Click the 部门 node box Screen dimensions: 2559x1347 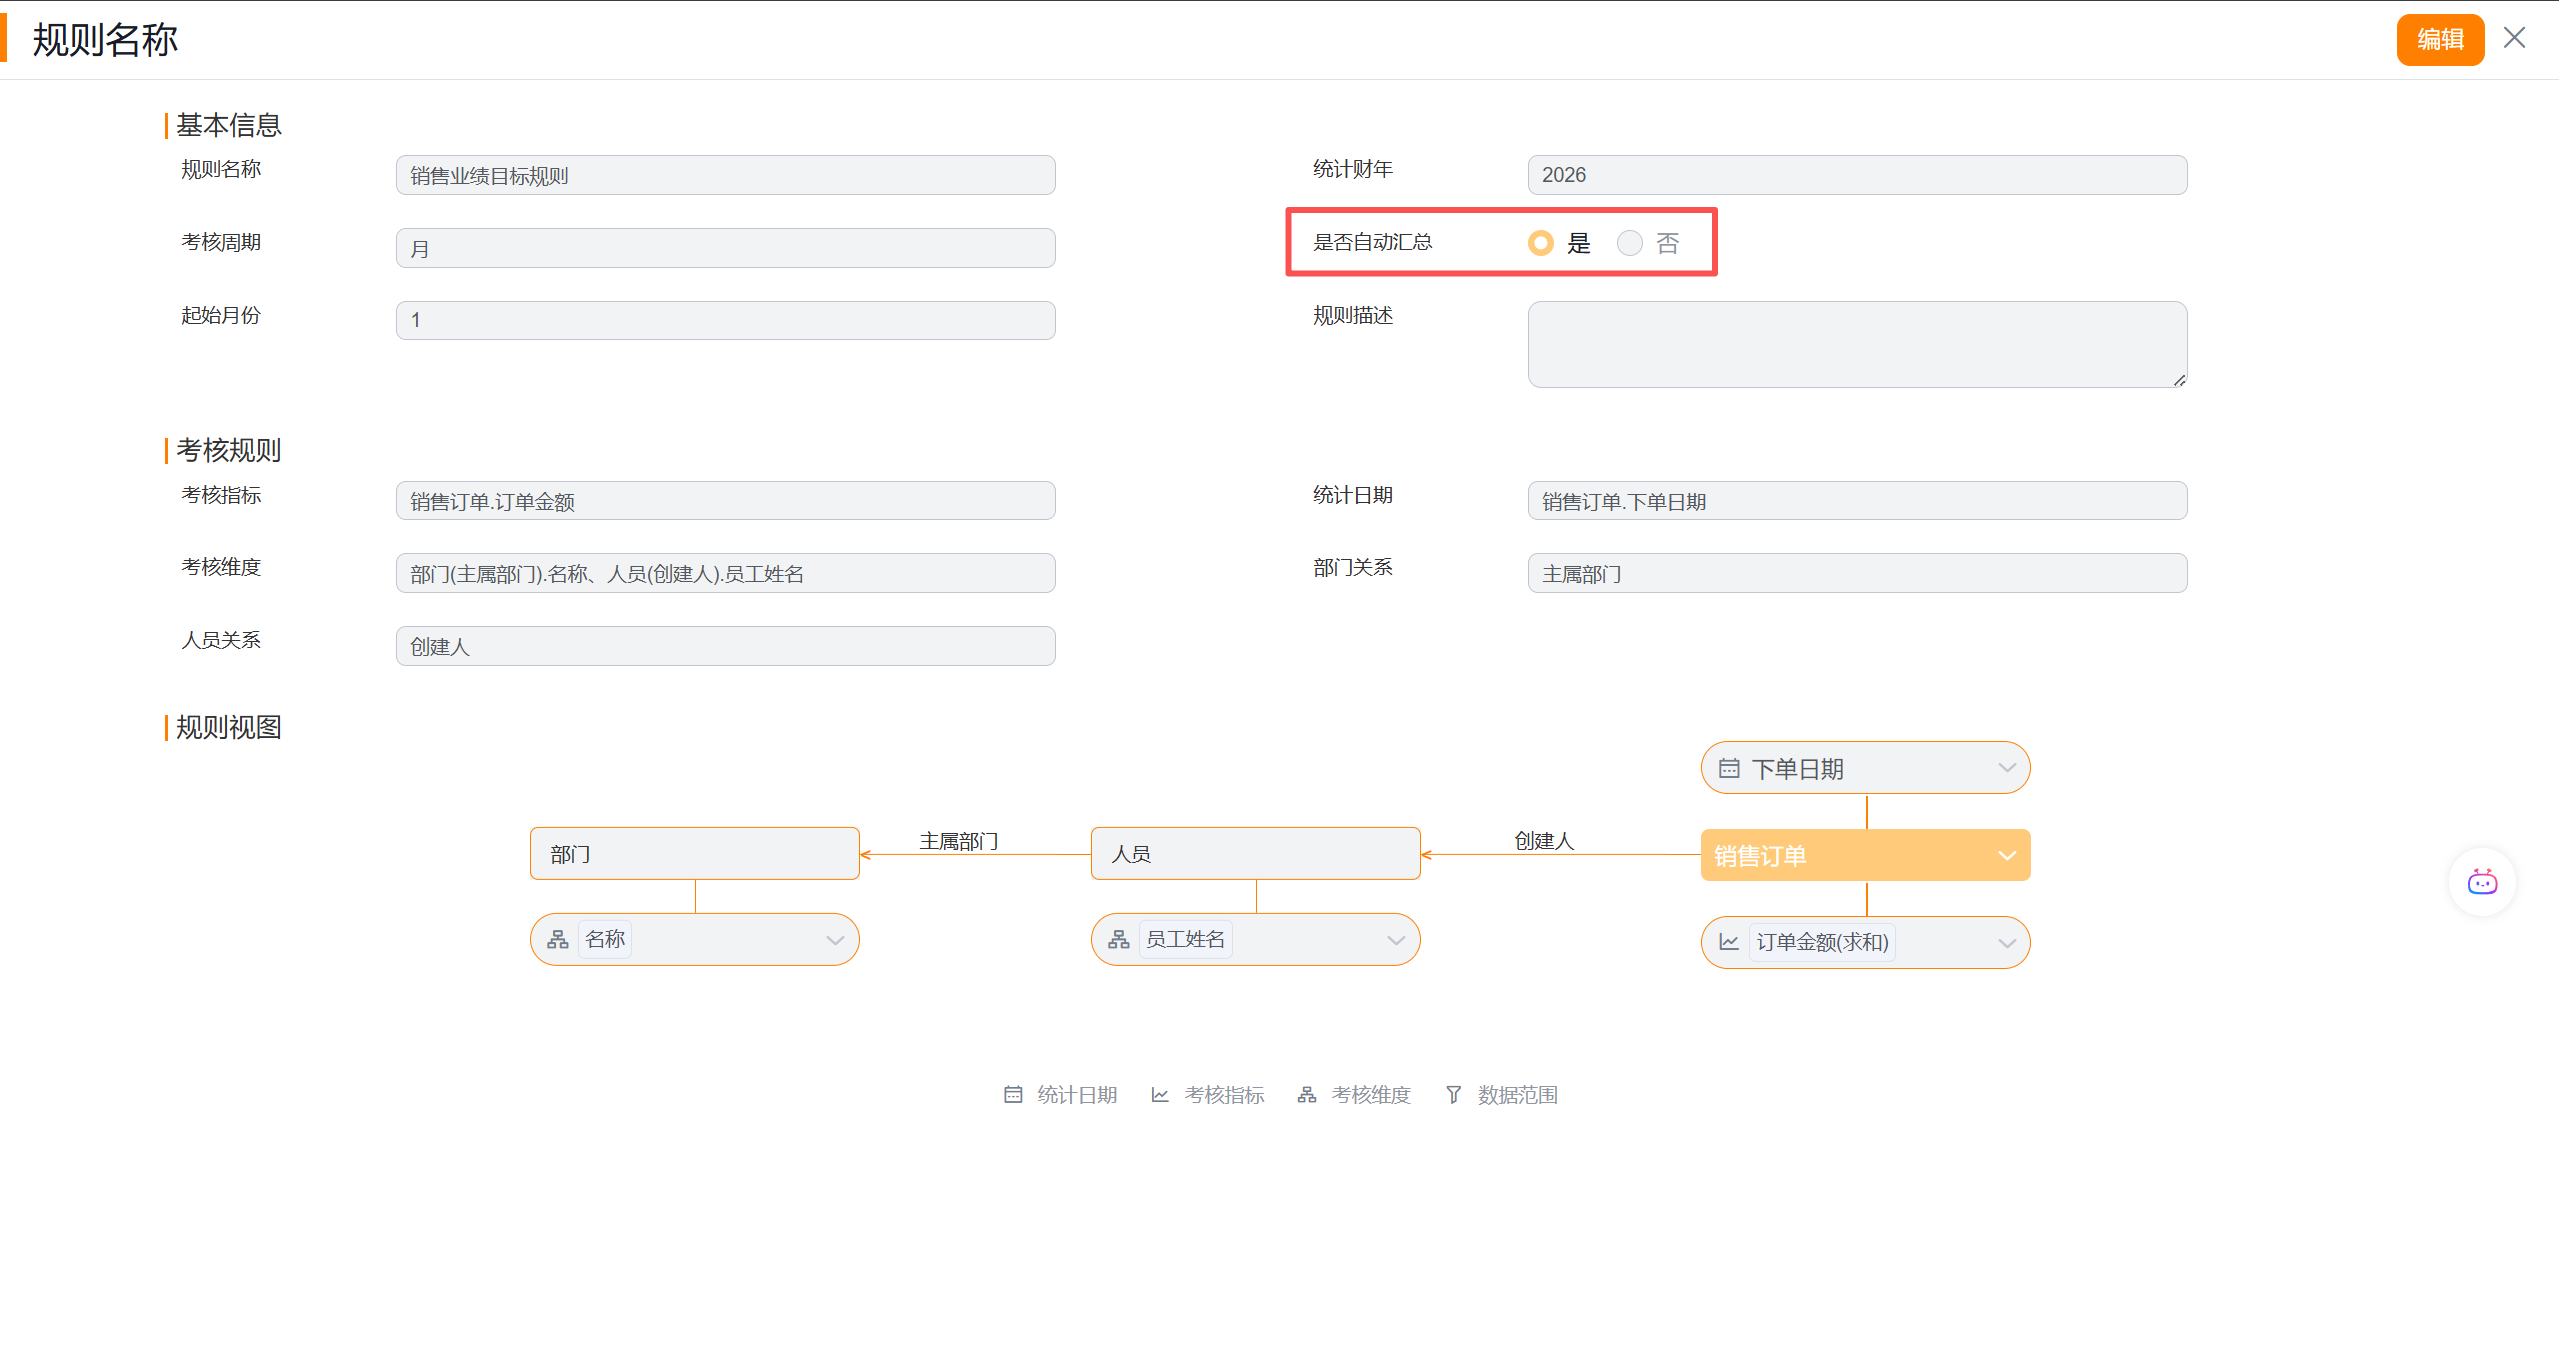coord(694,854)
